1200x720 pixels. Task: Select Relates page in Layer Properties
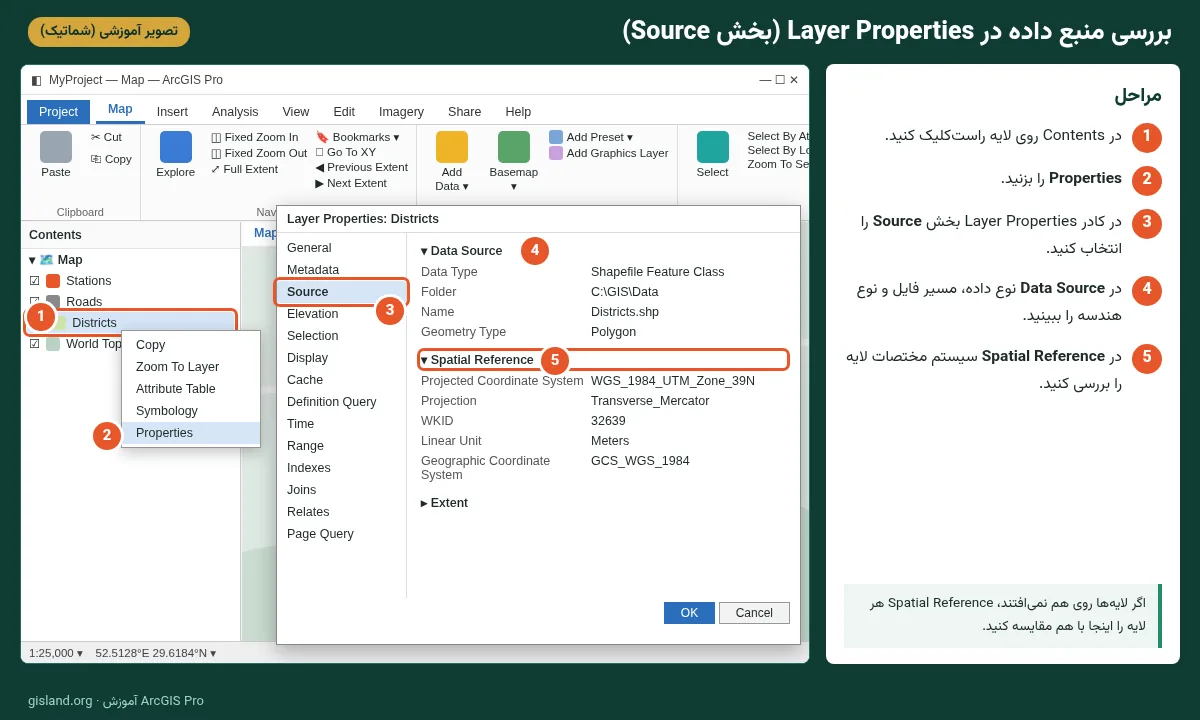pos(342,512)
